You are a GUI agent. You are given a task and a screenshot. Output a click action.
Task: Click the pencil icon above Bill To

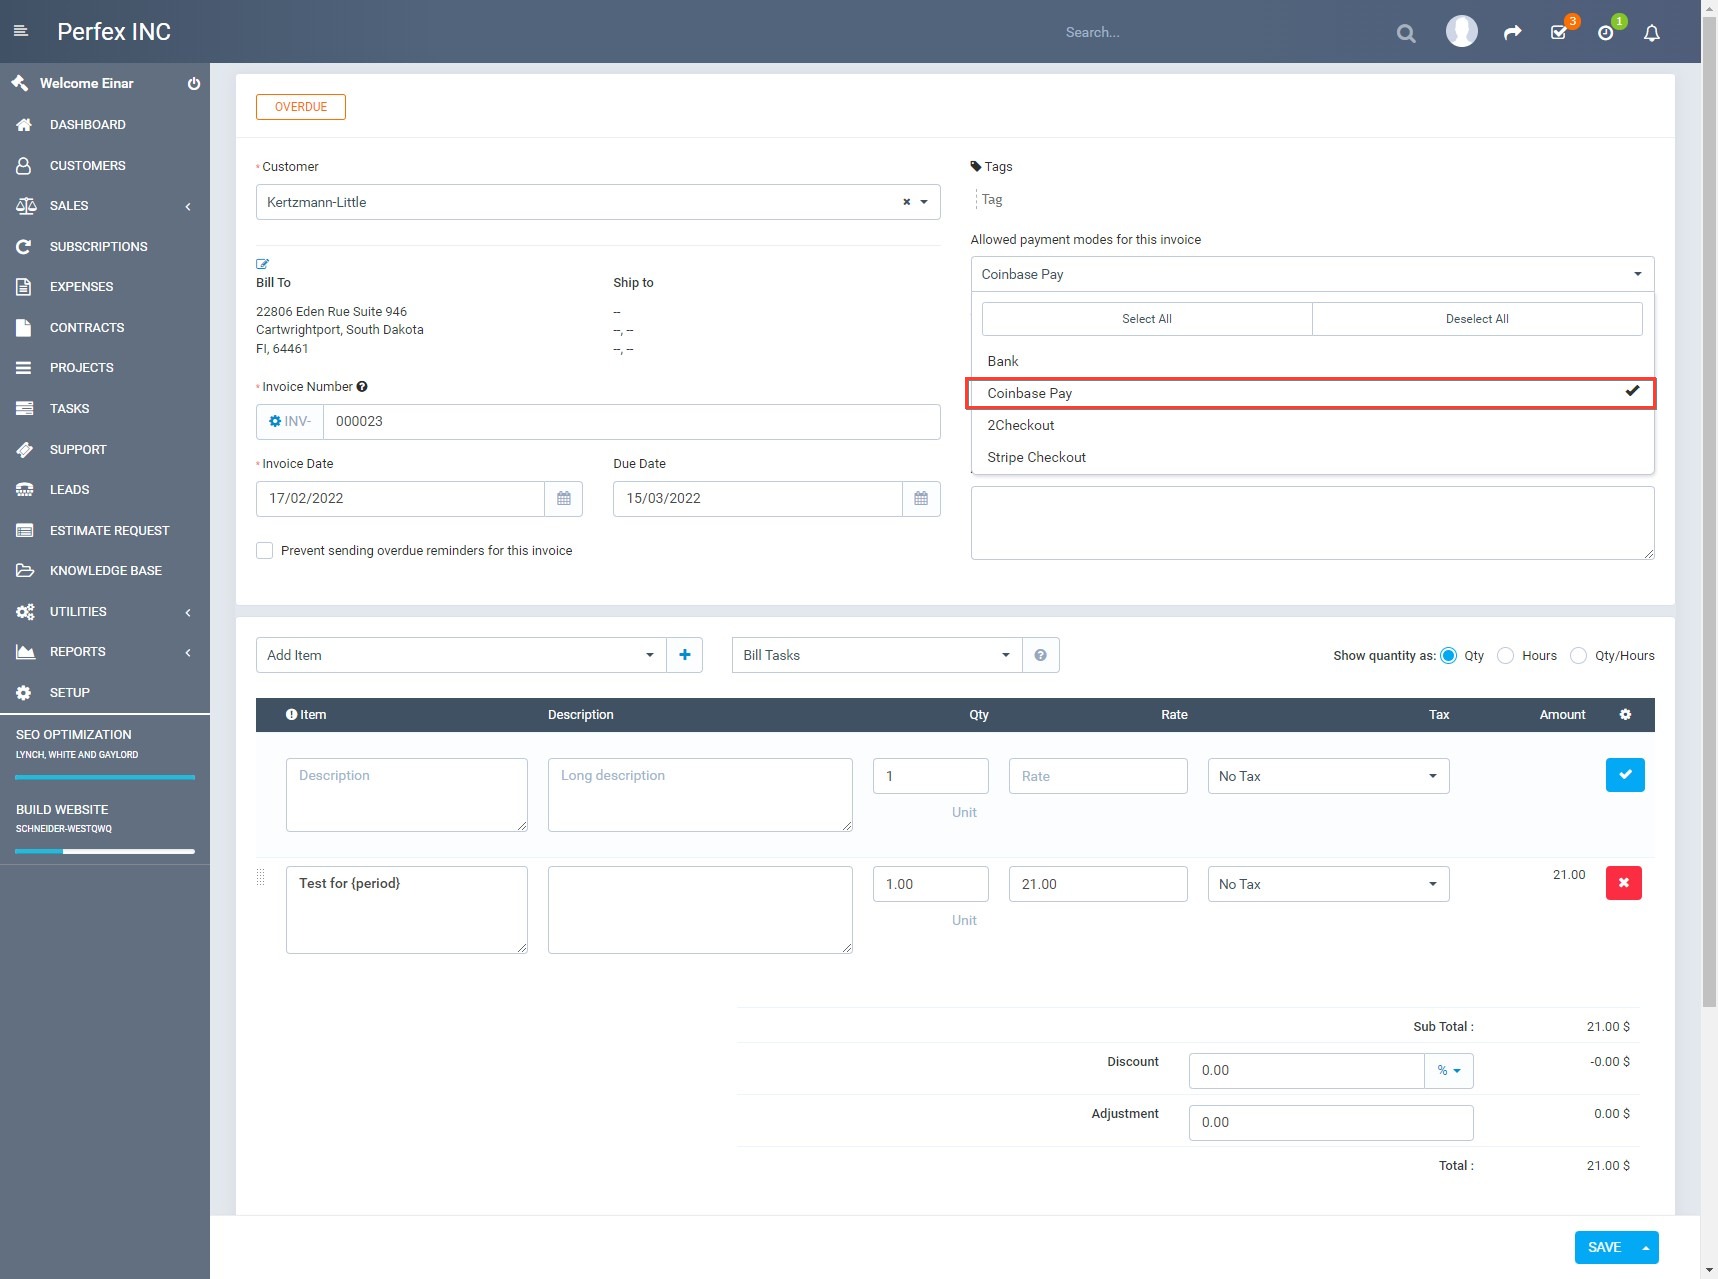coord(263,263)
